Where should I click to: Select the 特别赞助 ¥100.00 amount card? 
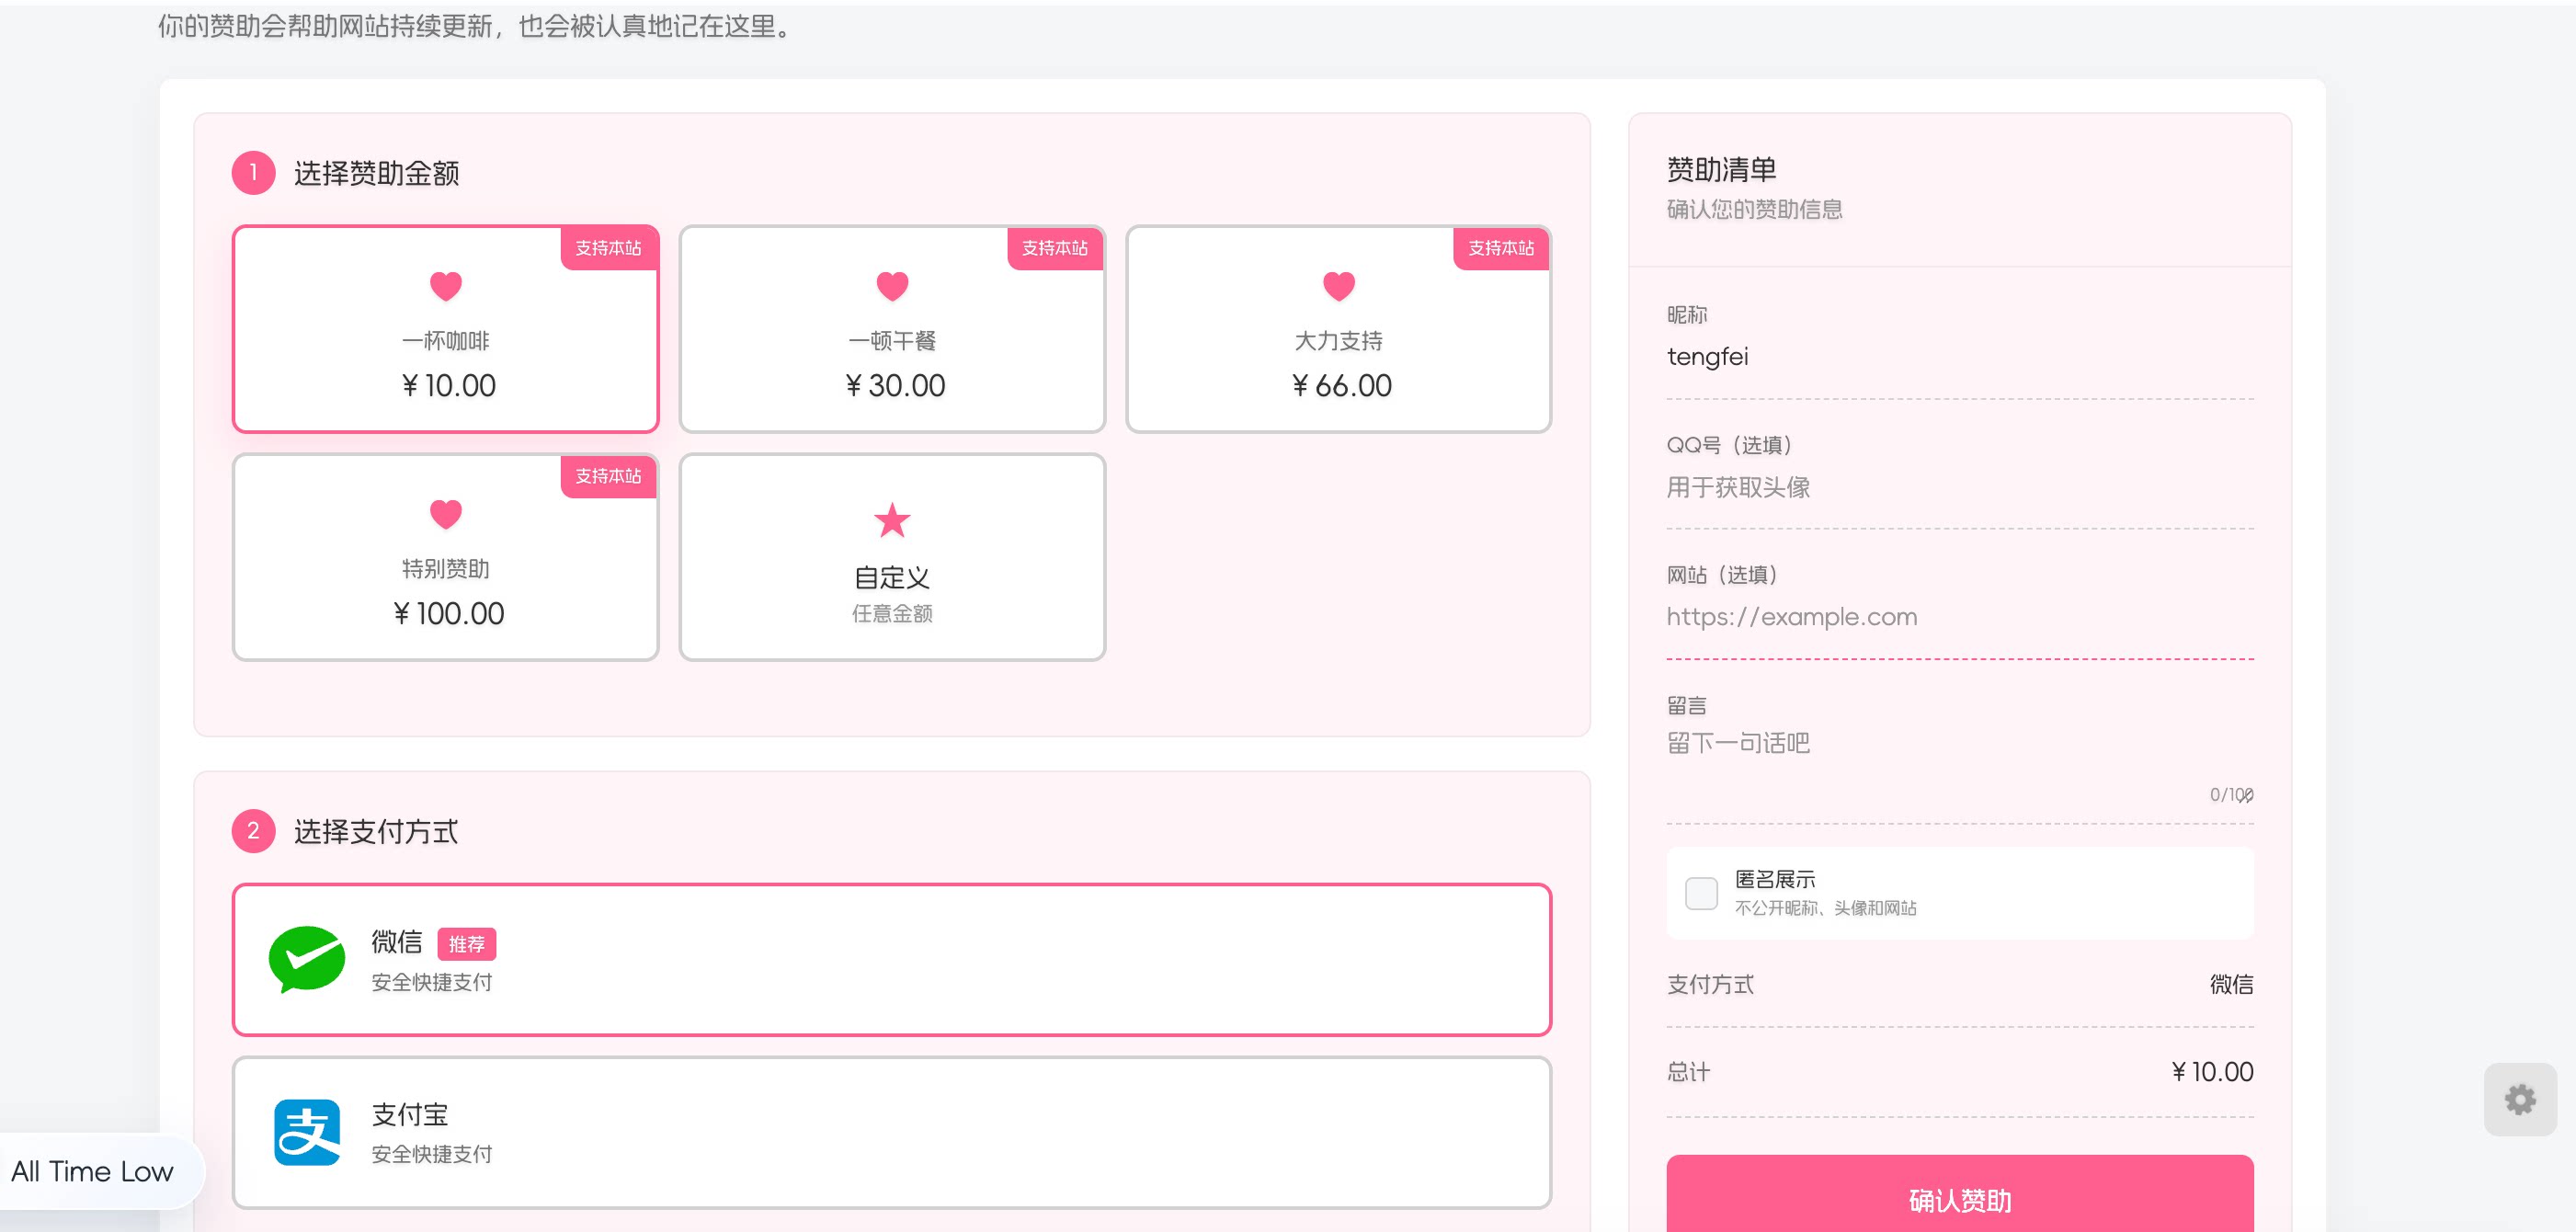pos(445,557)
